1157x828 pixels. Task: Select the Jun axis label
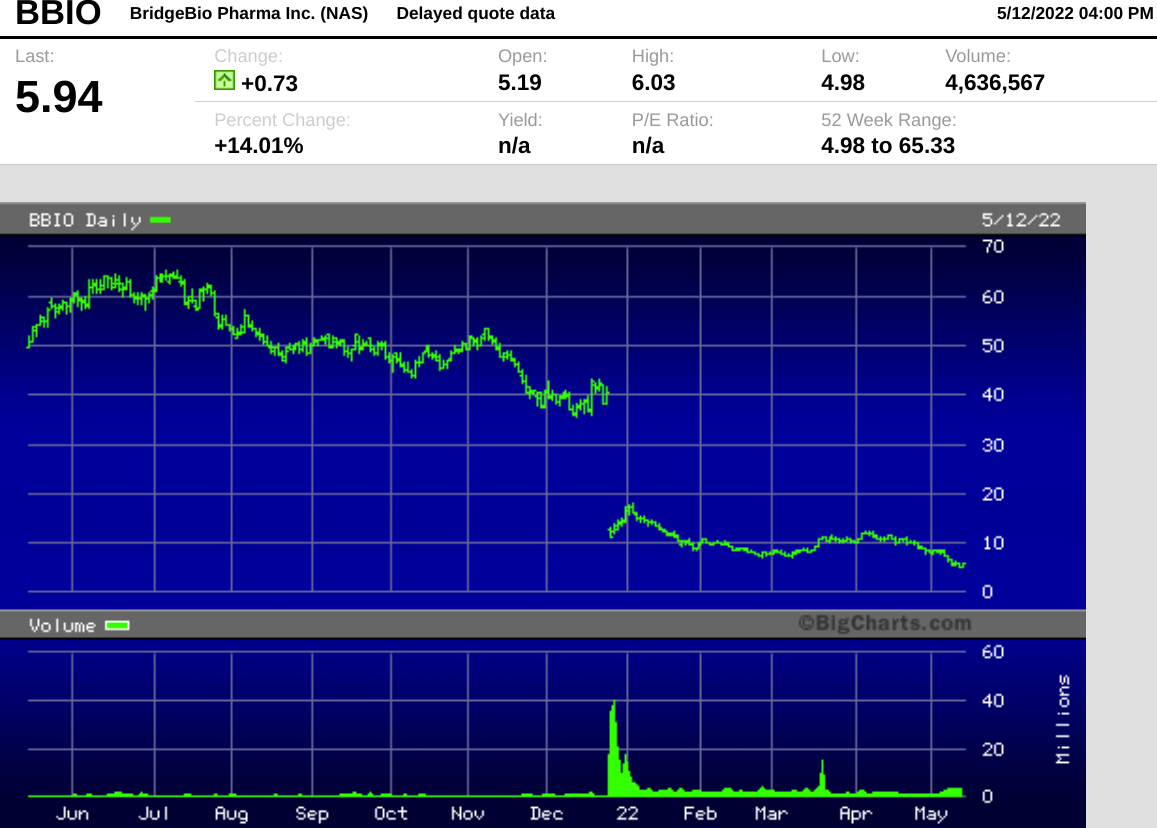pos(72,814)
